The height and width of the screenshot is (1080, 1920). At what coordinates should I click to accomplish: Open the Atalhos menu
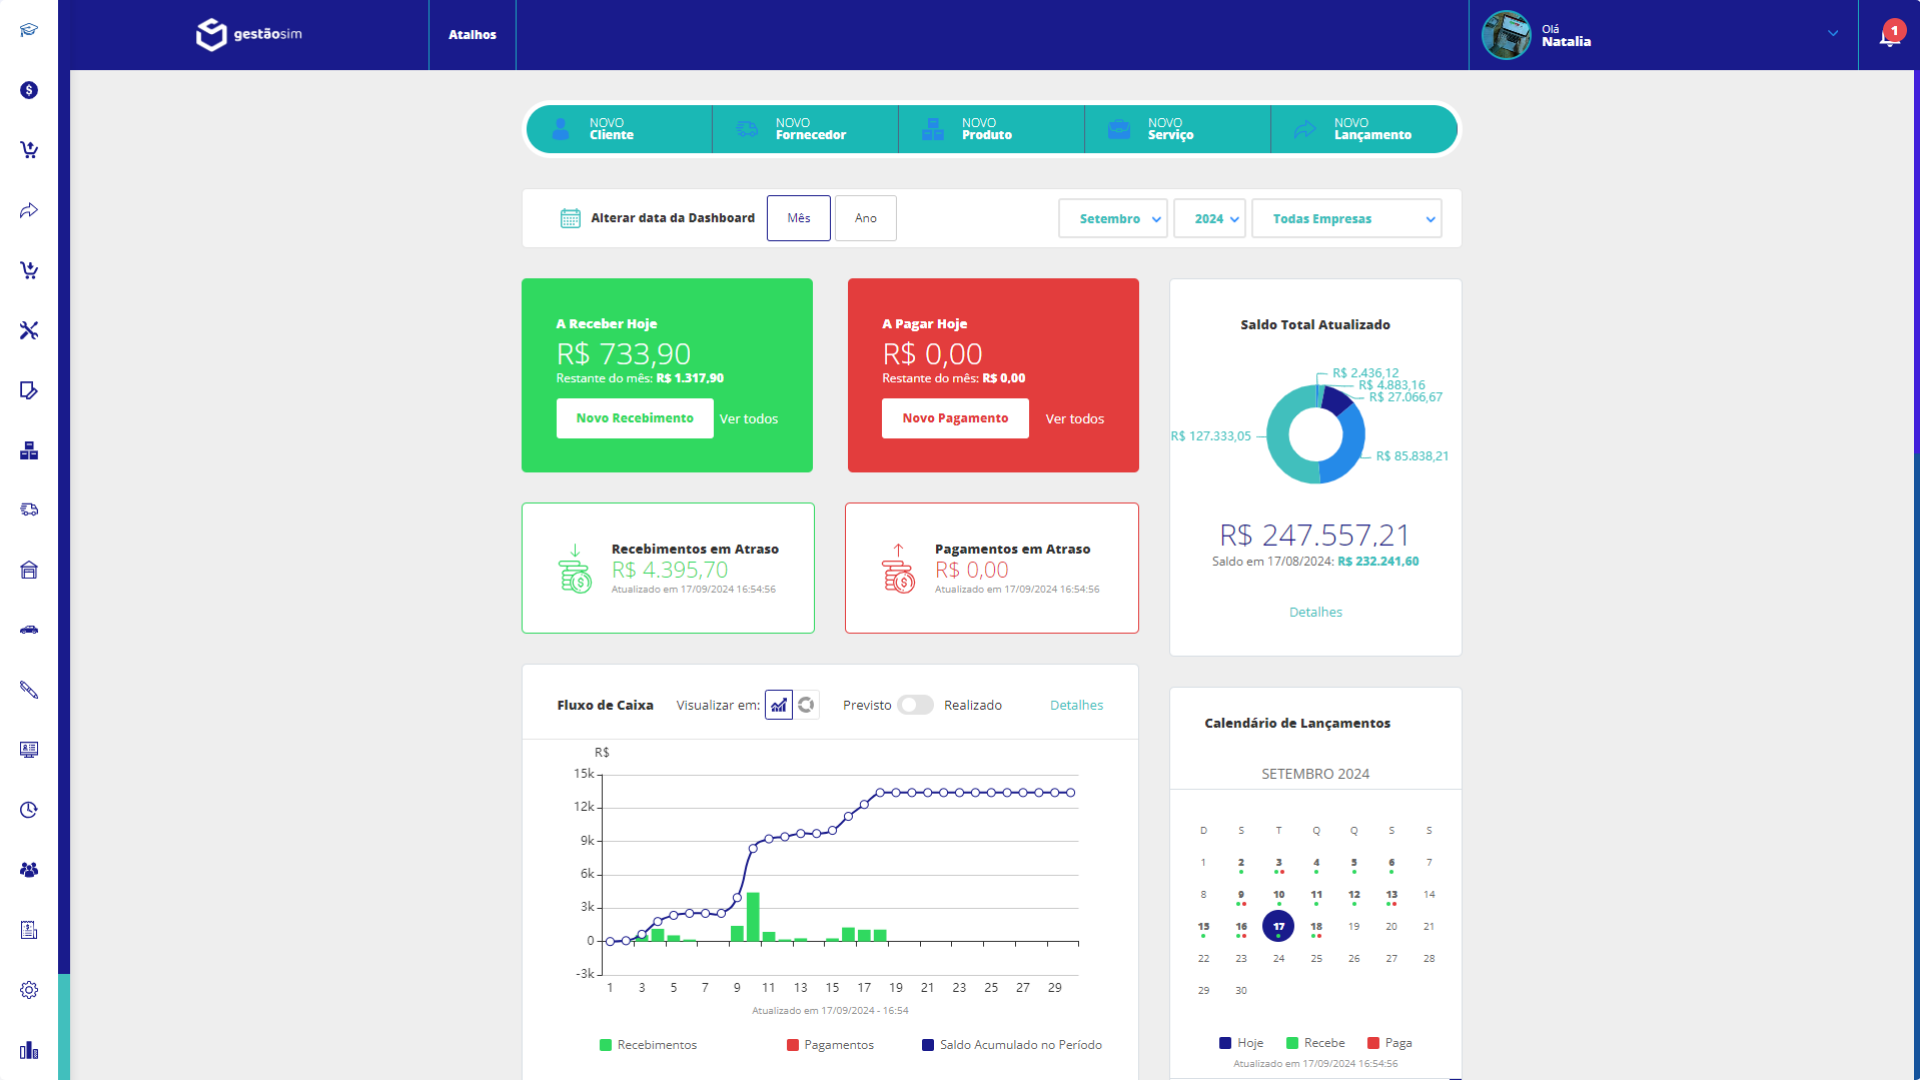click(472, 35)
